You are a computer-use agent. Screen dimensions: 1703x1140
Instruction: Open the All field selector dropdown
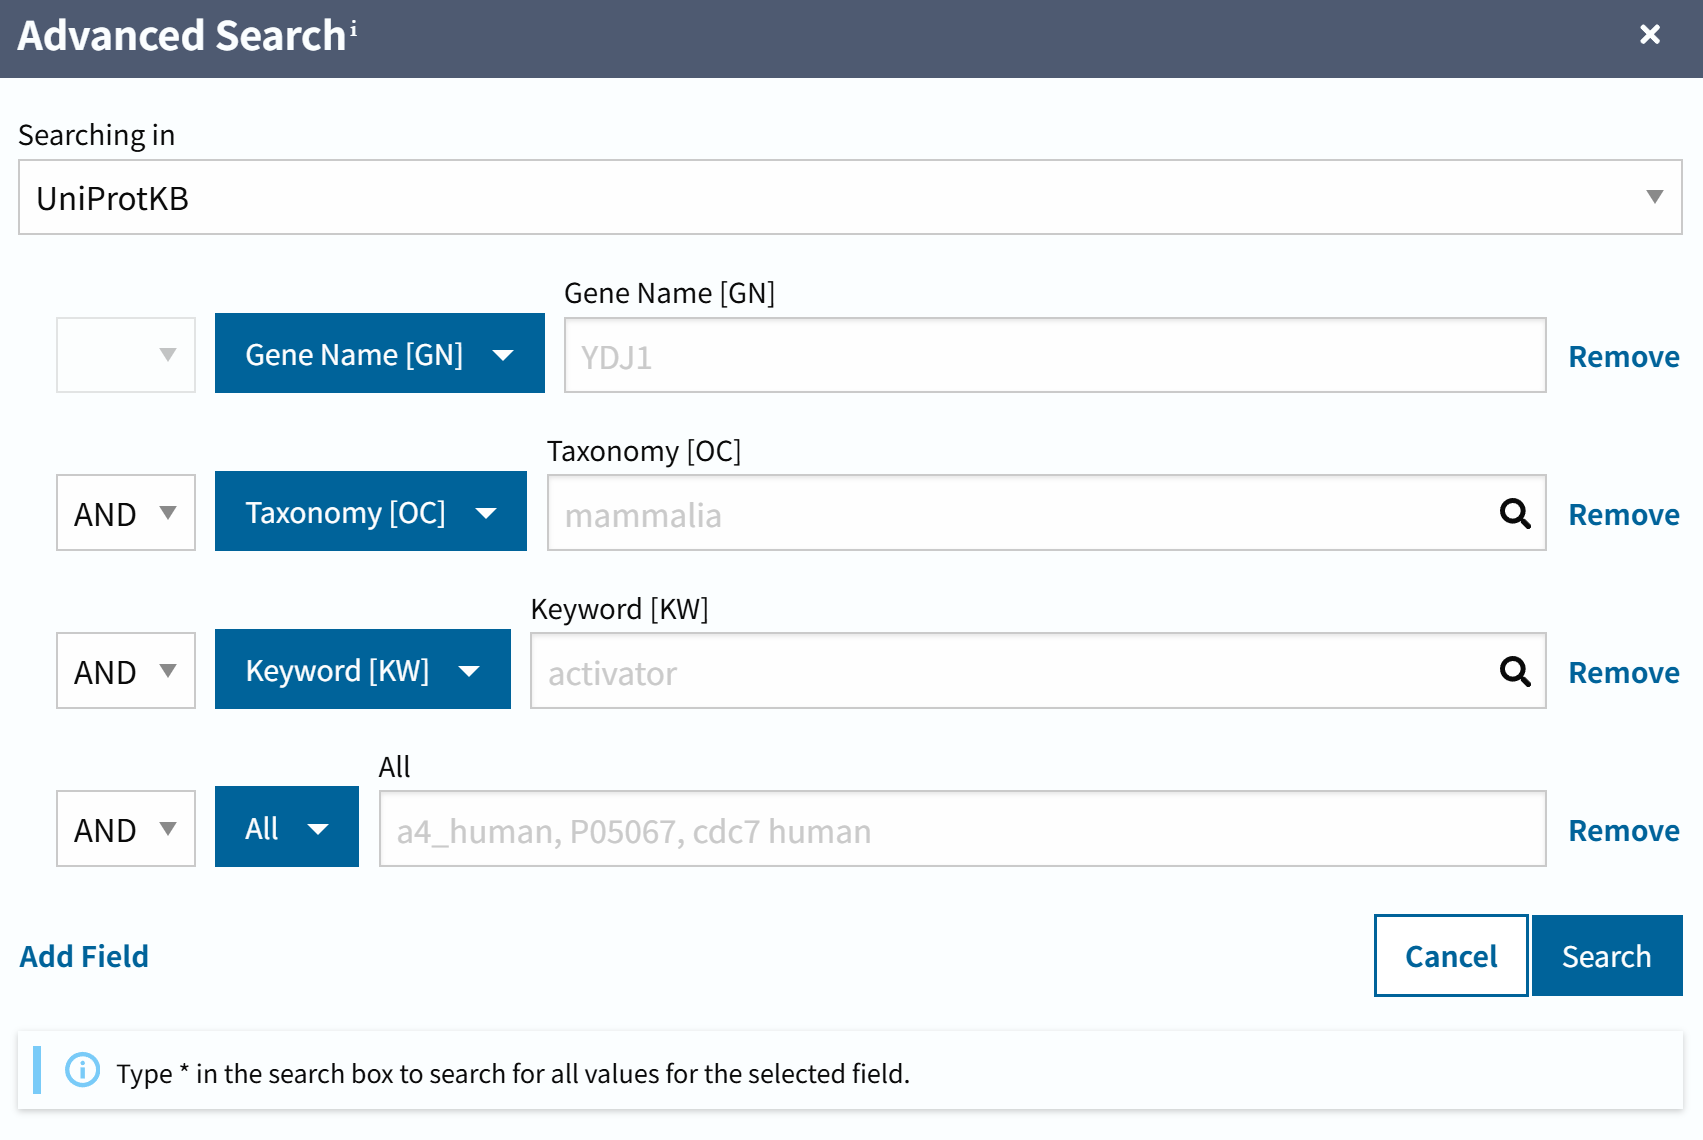(x=287, y=827)
